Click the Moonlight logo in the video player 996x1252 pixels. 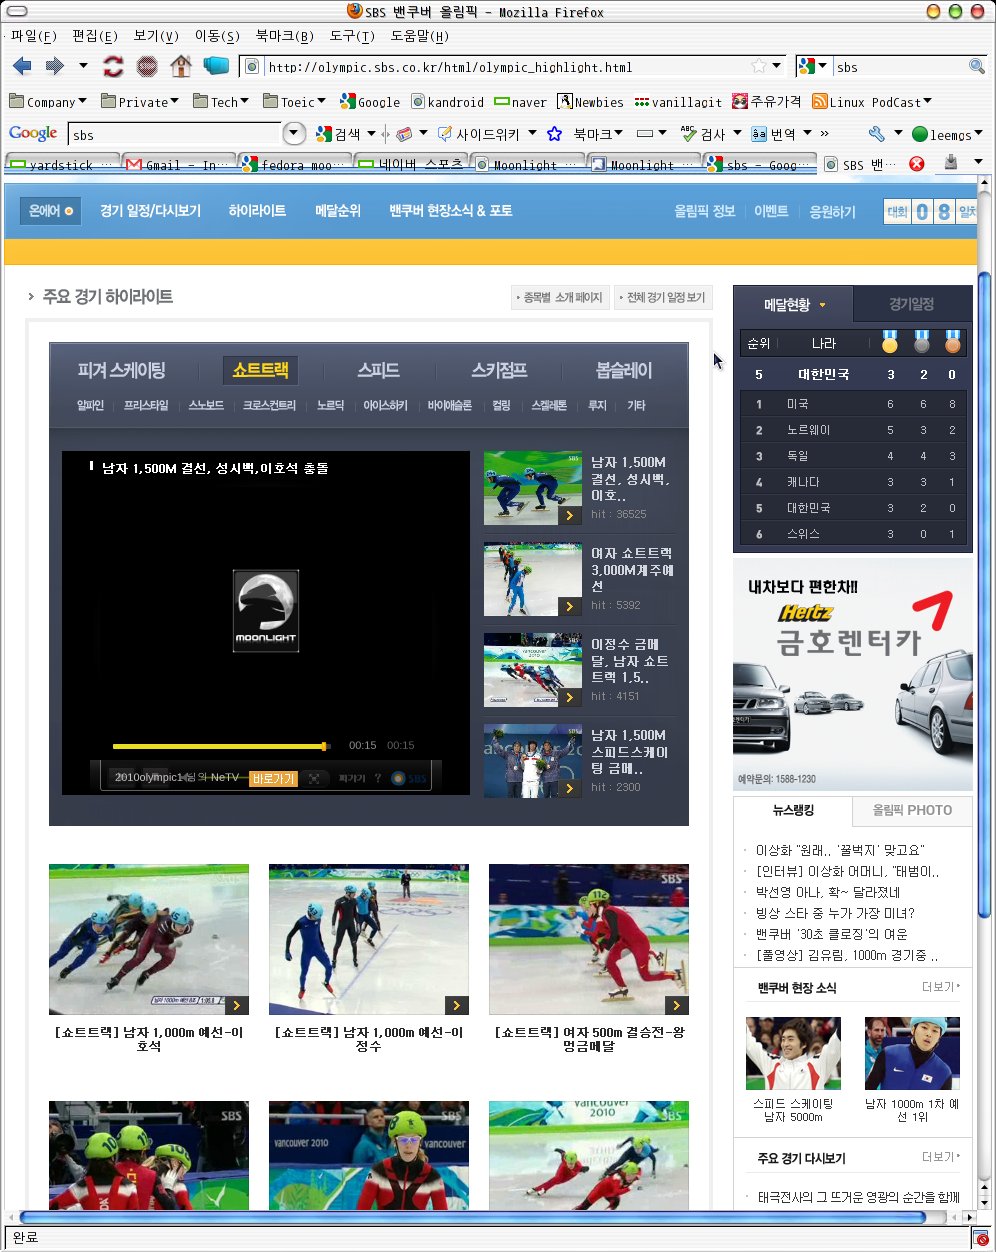click(266, 610)
